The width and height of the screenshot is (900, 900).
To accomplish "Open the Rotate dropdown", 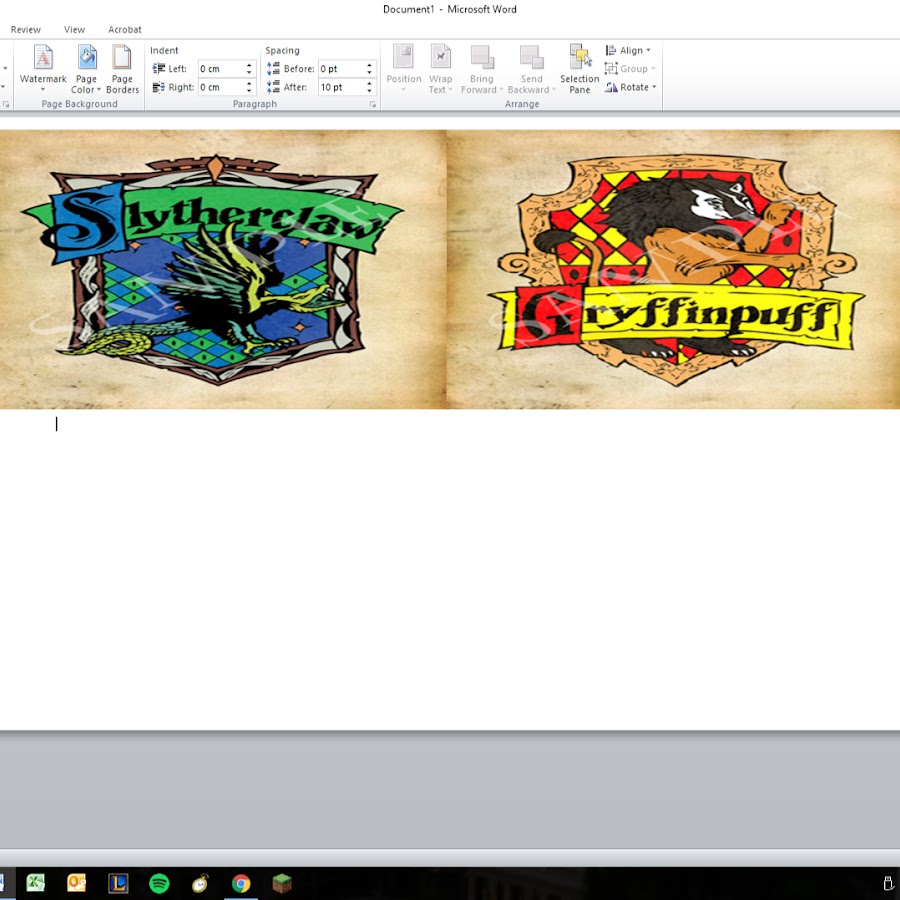I will [631, 87].
